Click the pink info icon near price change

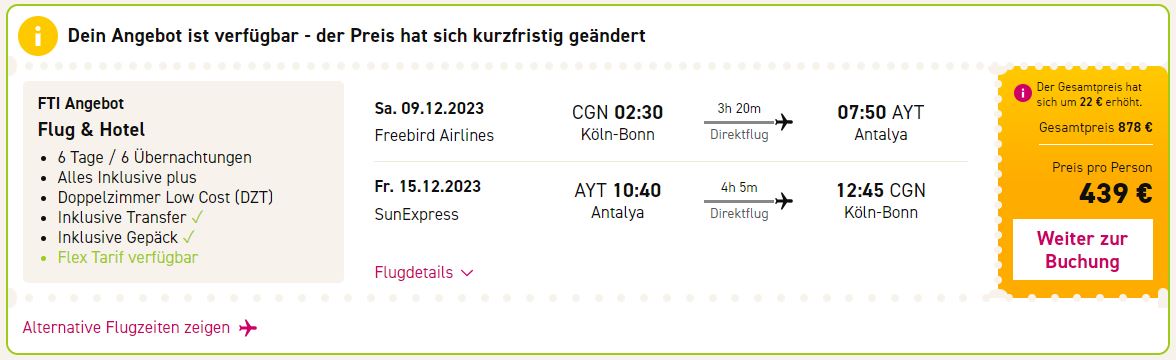point(1022,93)
